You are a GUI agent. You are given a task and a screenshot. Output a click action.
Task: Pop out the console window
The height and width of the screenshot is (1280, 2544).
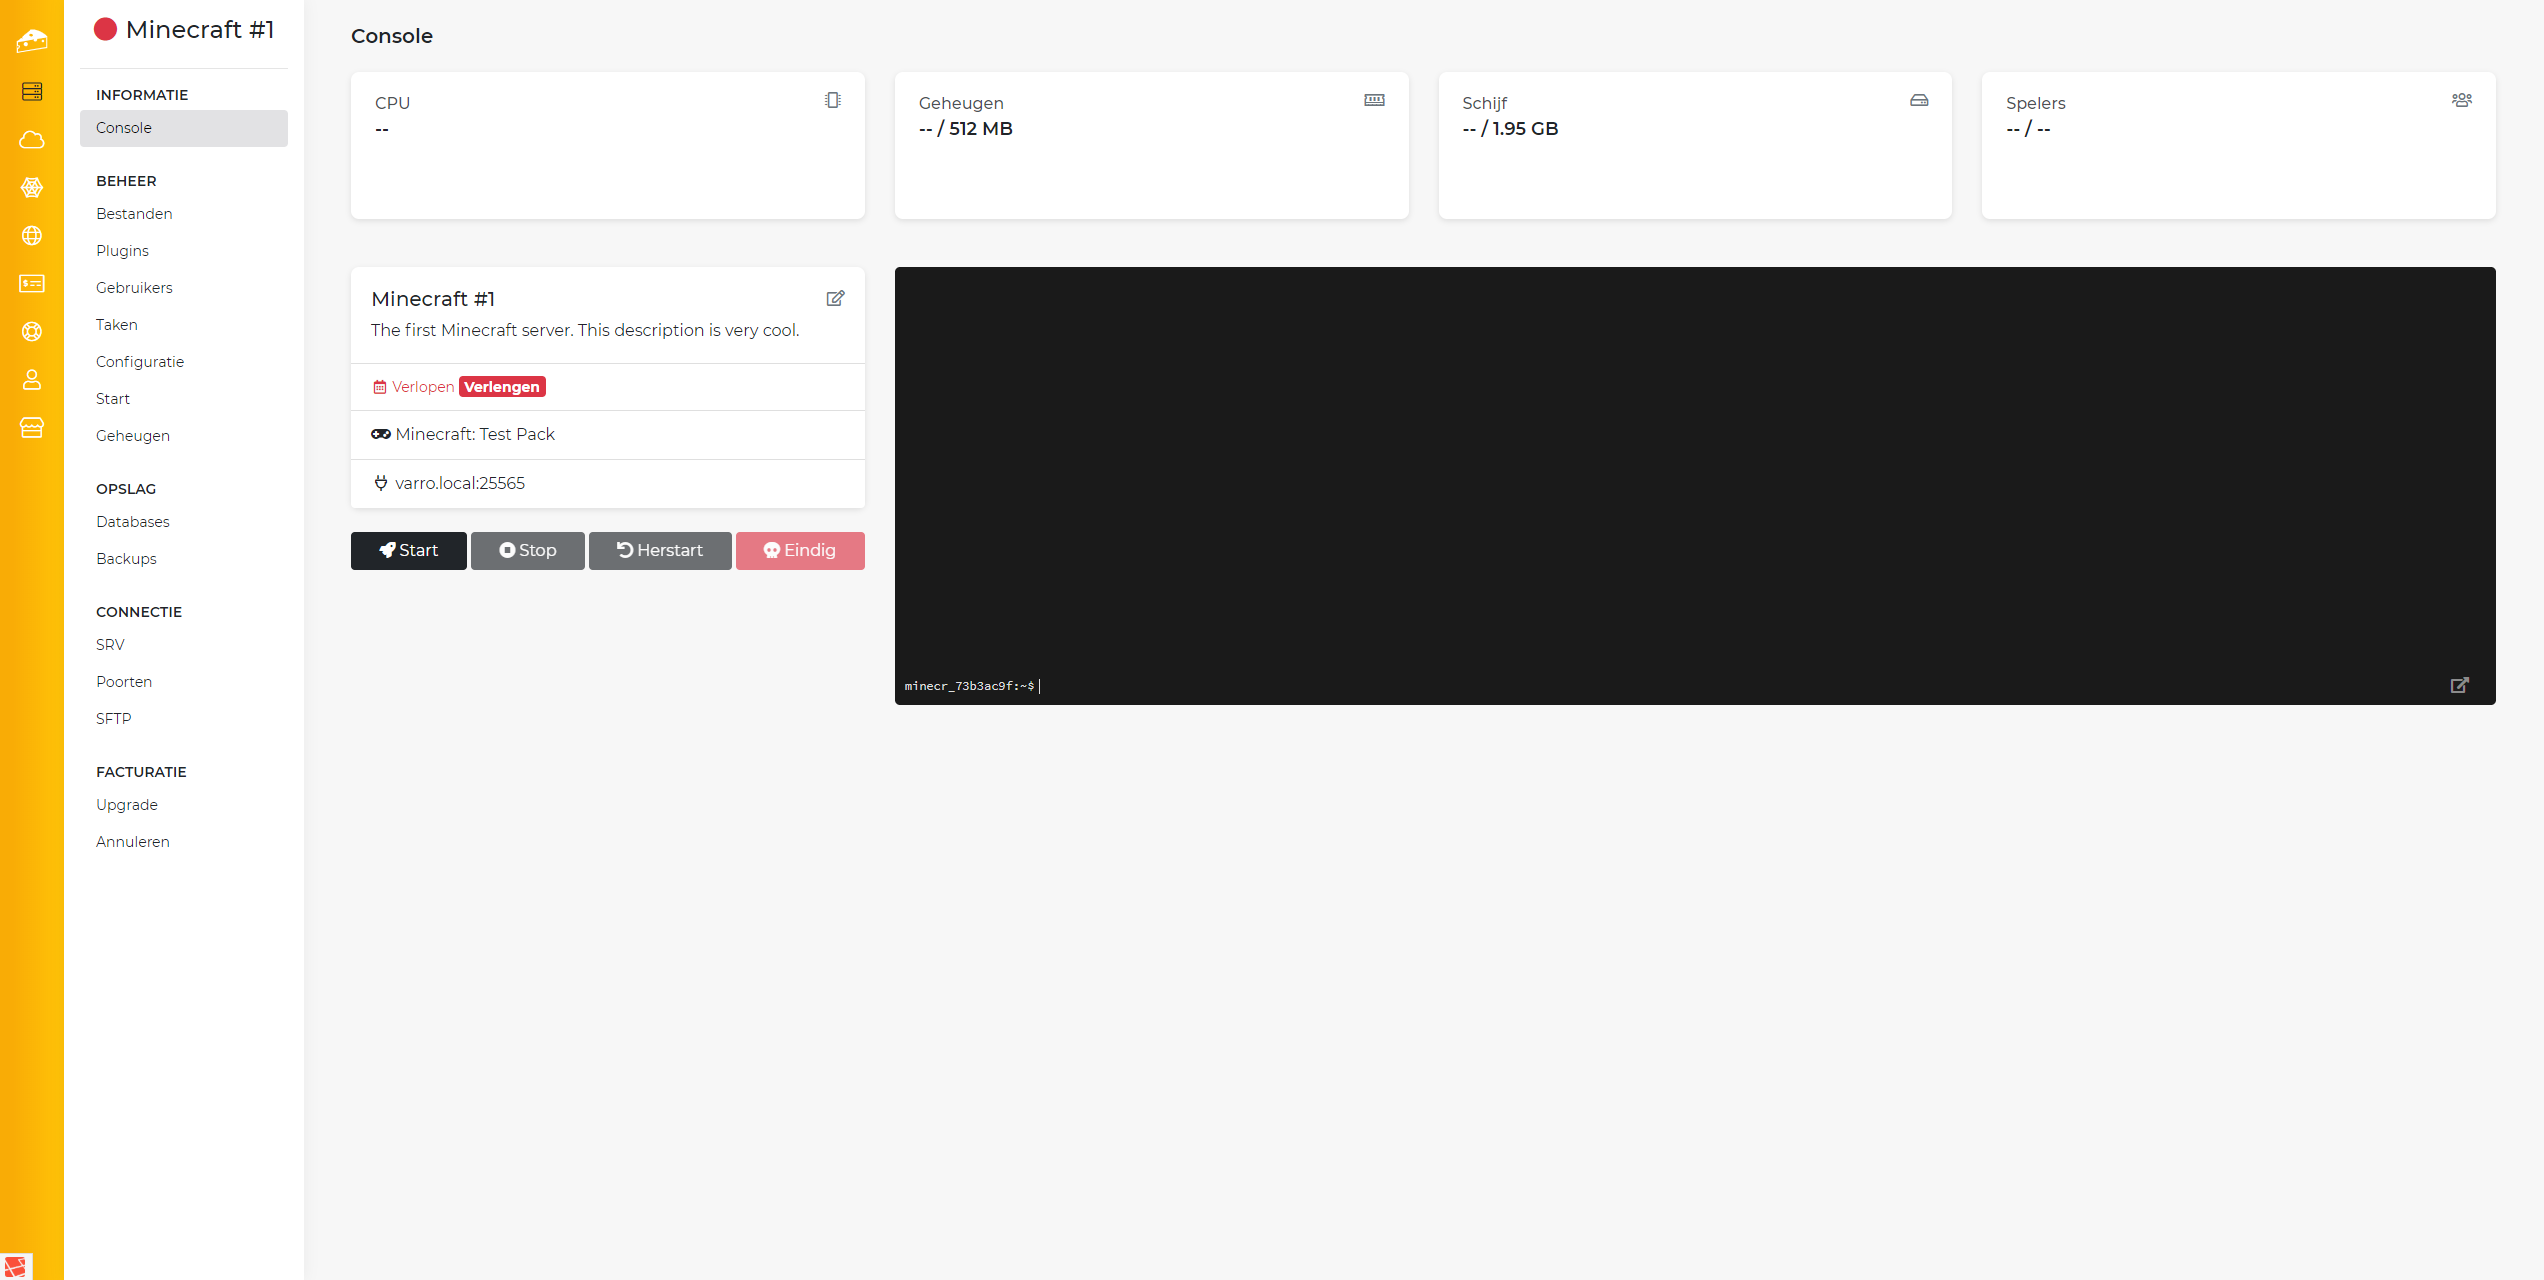tap(2459, 685)
